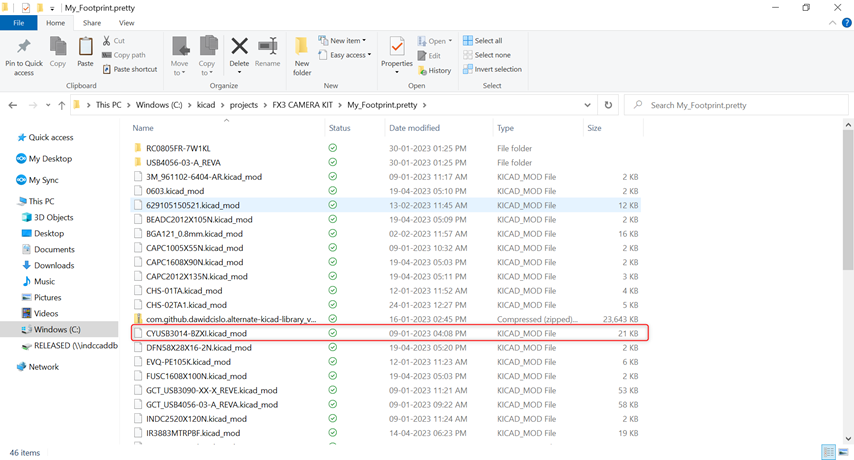
Task: Expand the This PC tree node
Action: 11,201
